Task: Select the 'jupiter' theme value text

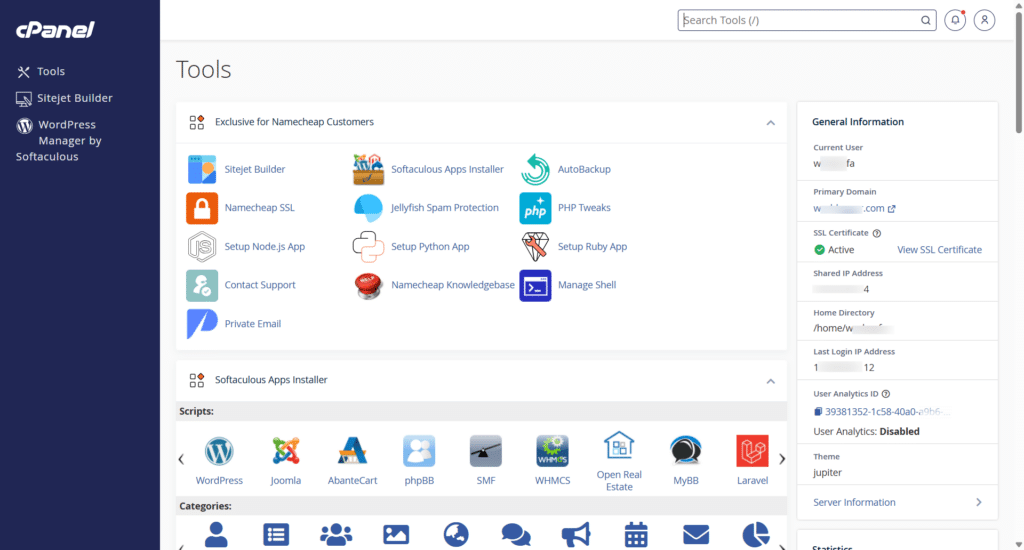Action: [827, 473]
